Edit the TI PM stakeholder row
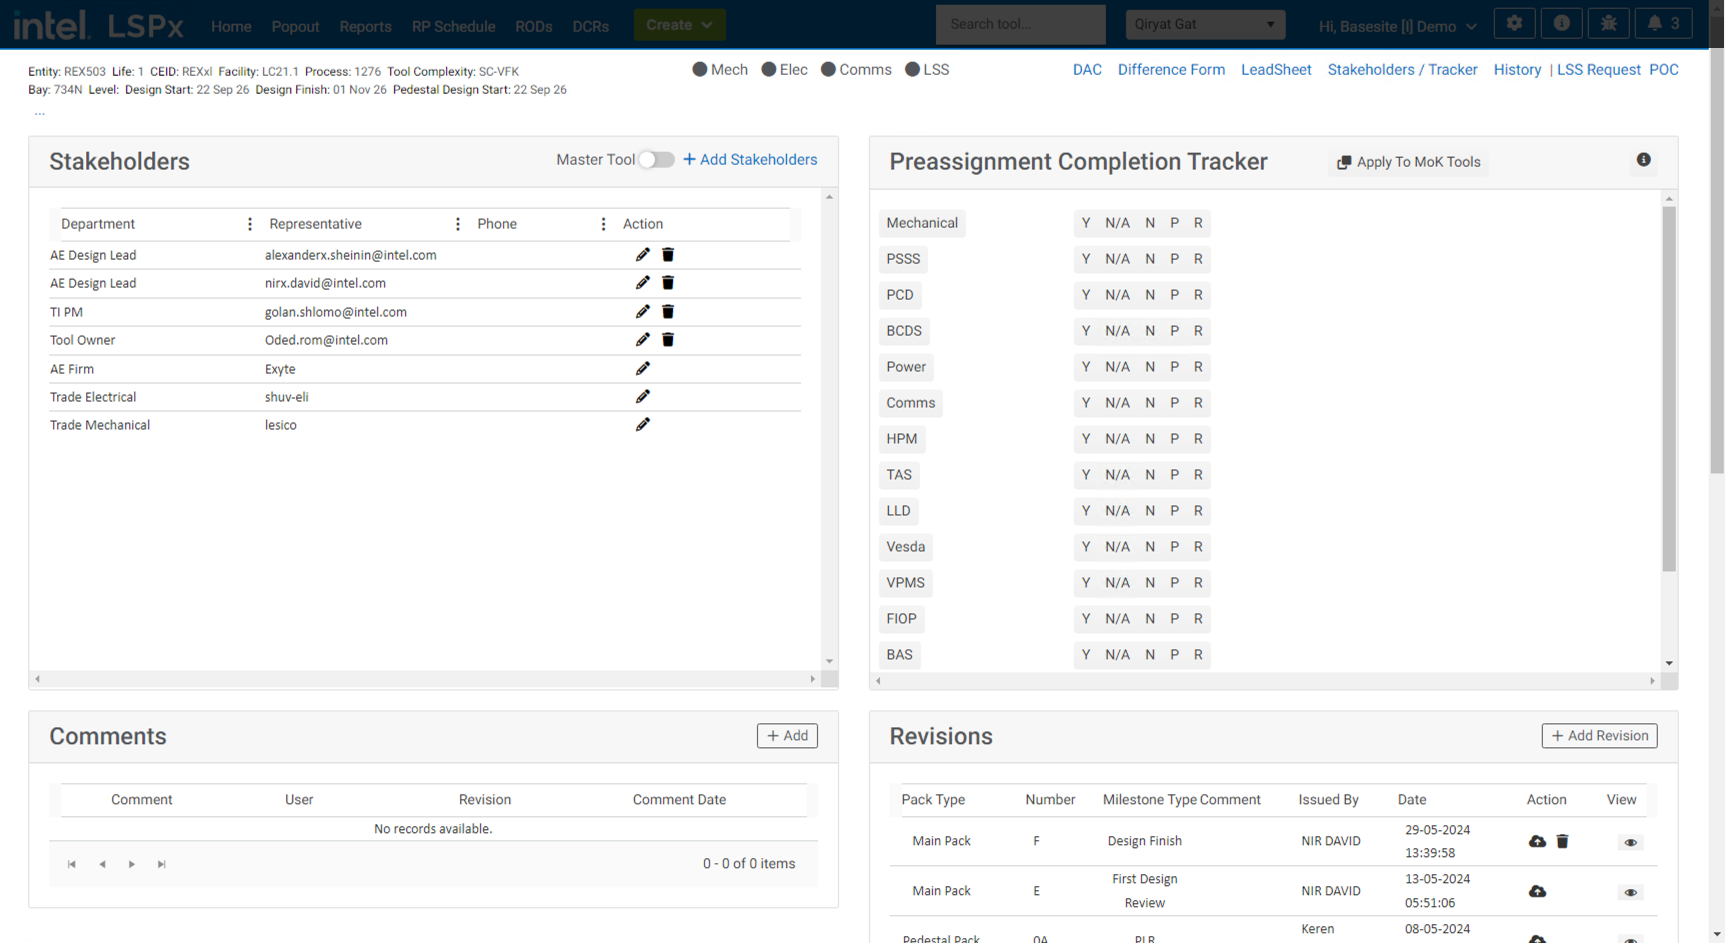 tap(642, 312)
